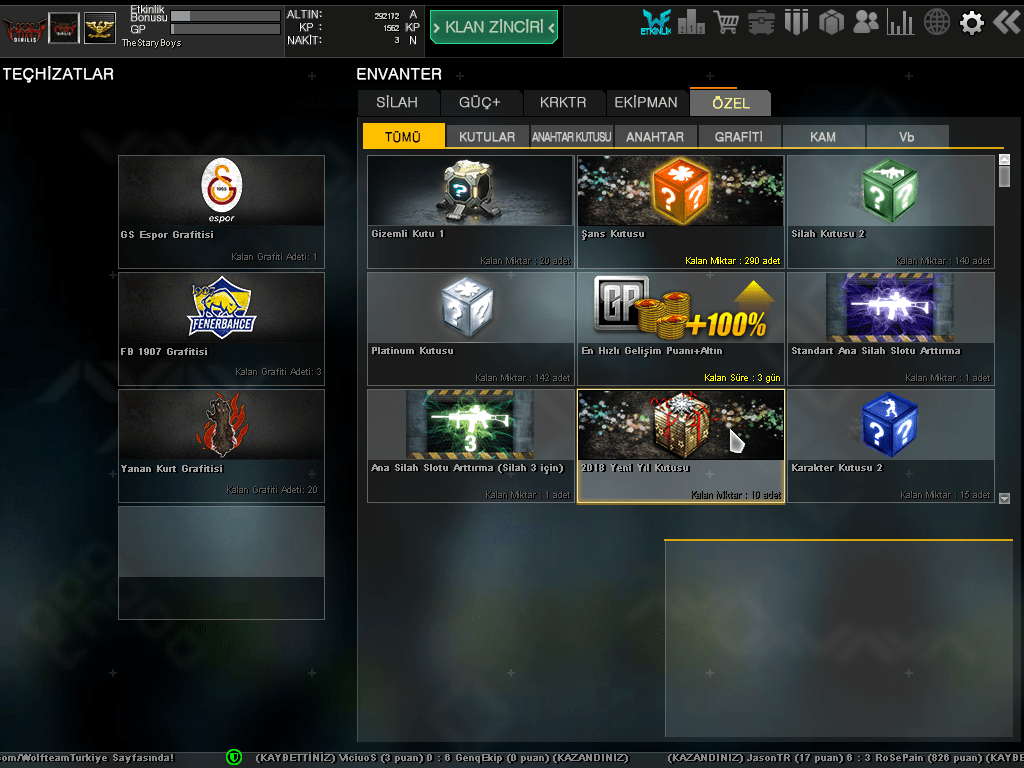The image size is (1024, 768).
Task: Click the ENVANTER heading
Action: tap(399, 74)
